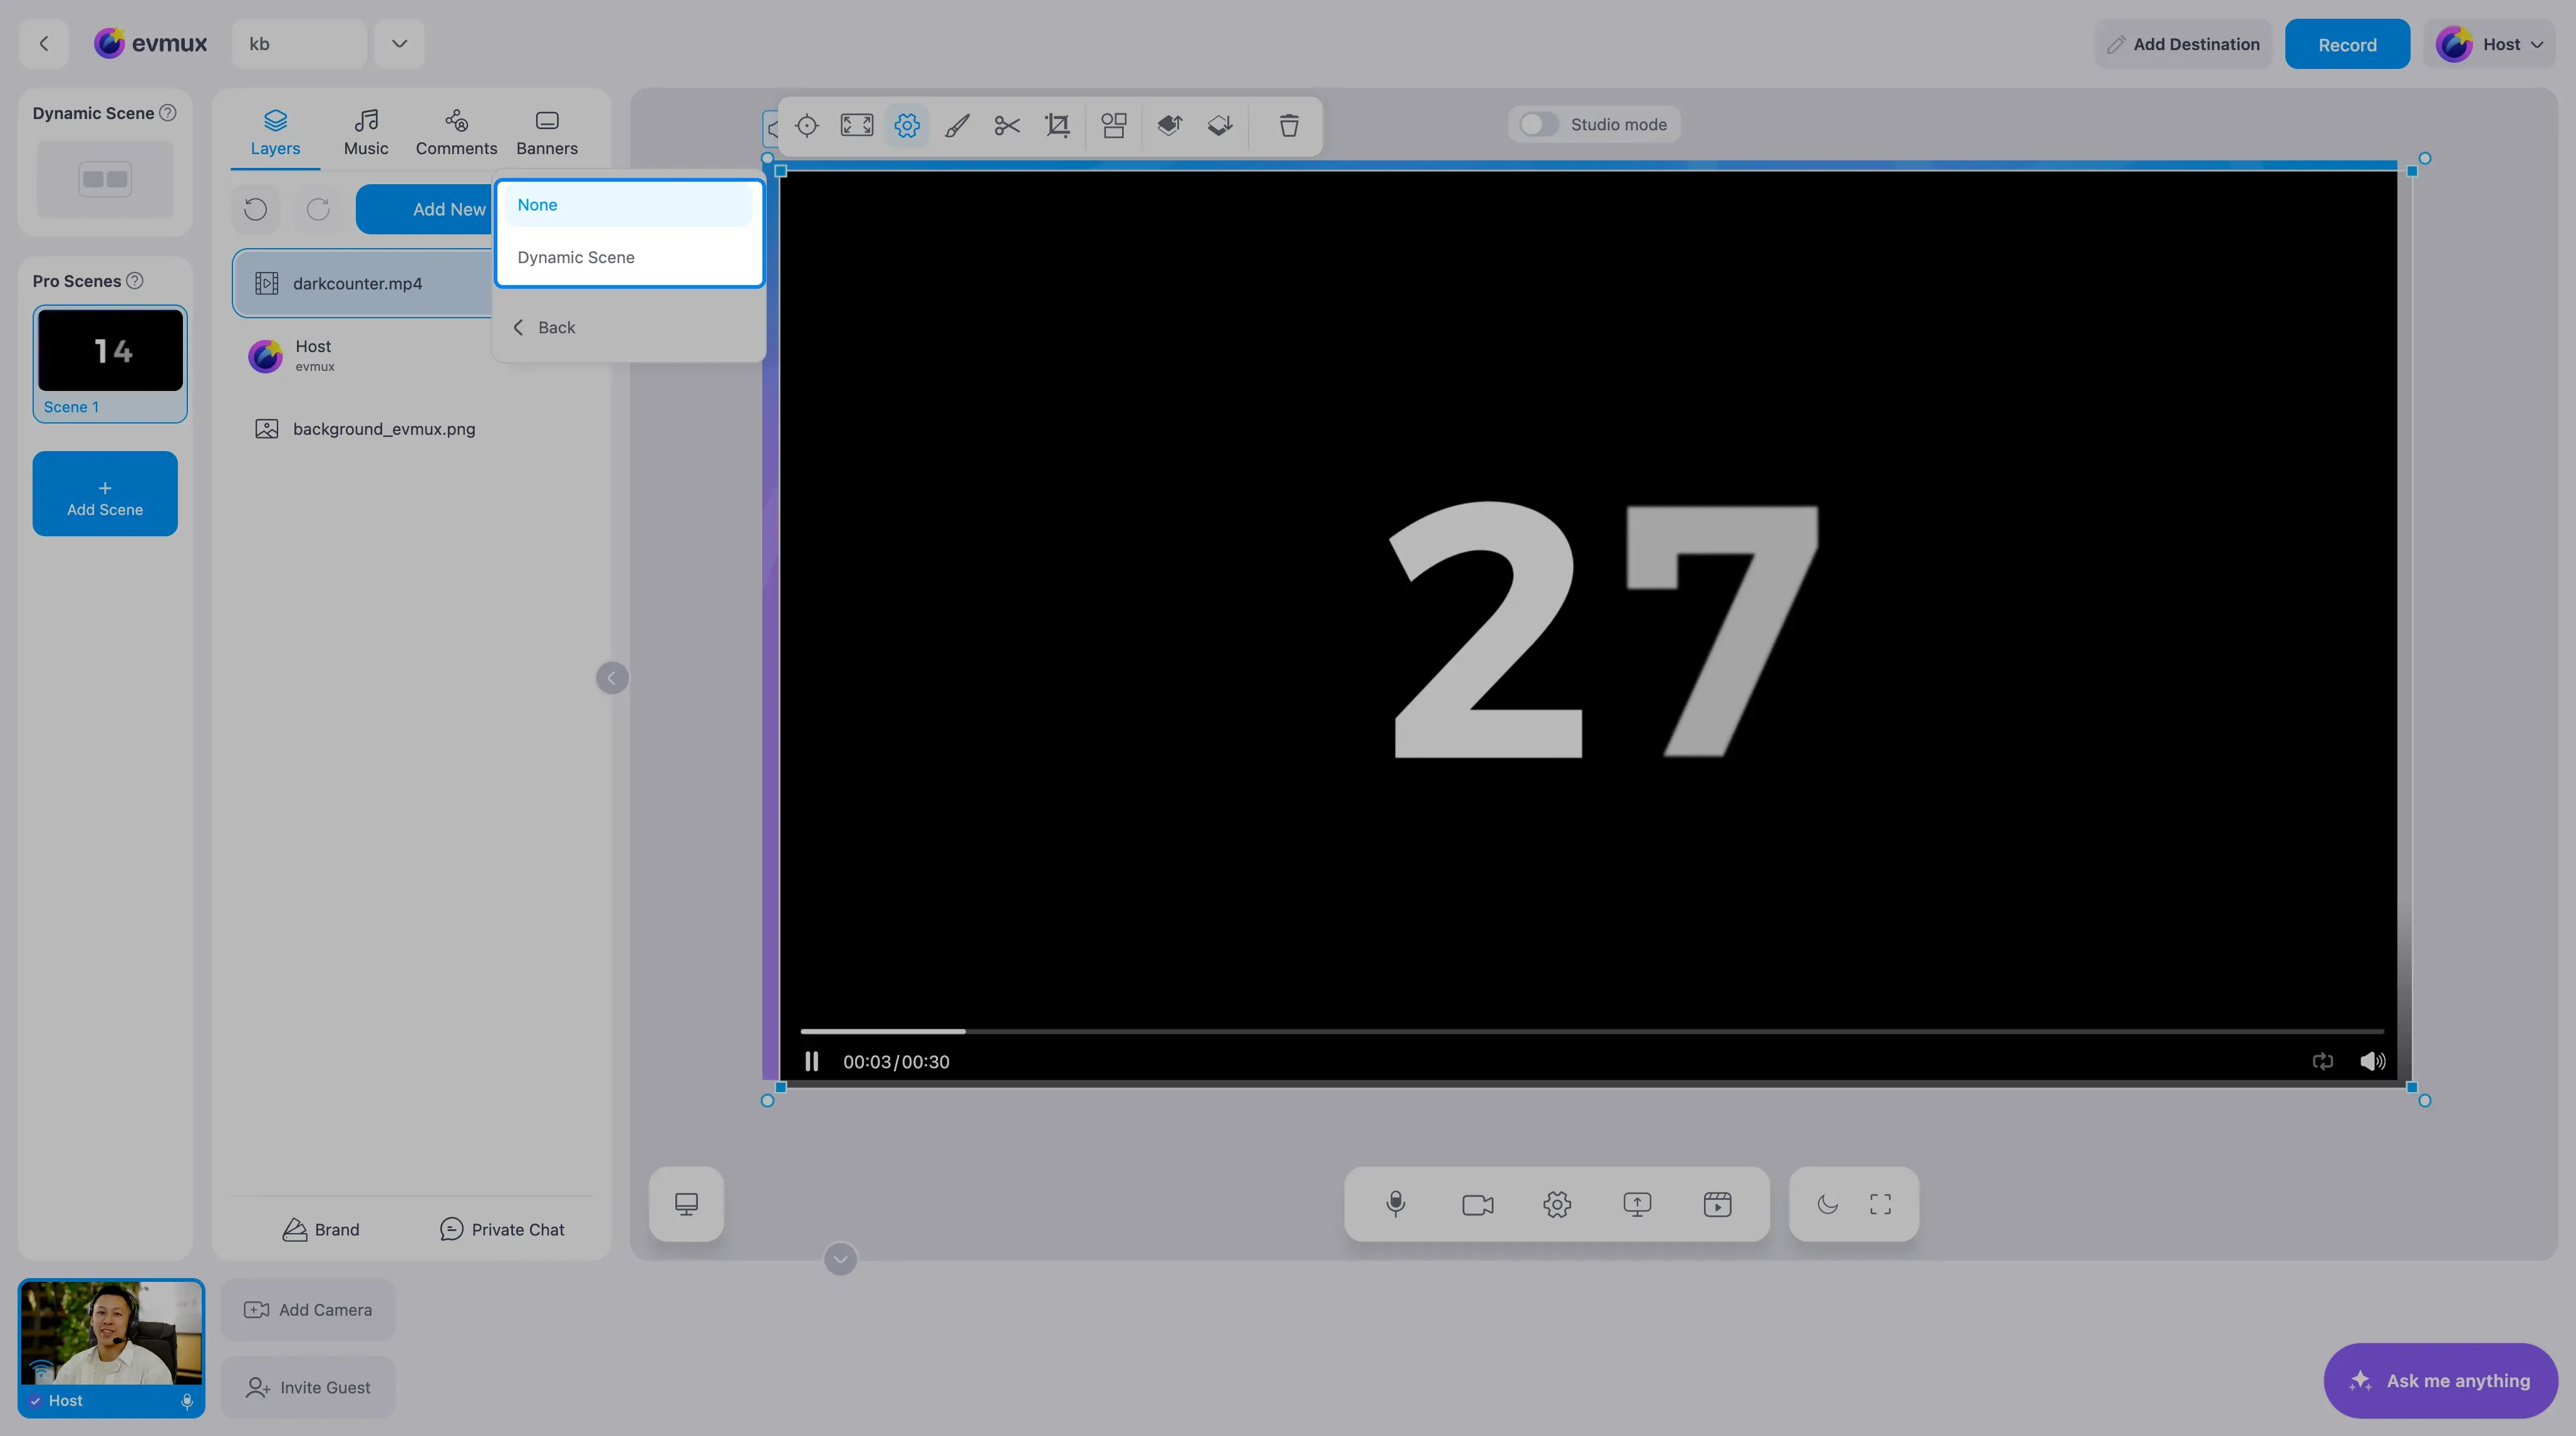Click the center-position target icon in toolbar
2576x1436 pixels.
[807, 125]
